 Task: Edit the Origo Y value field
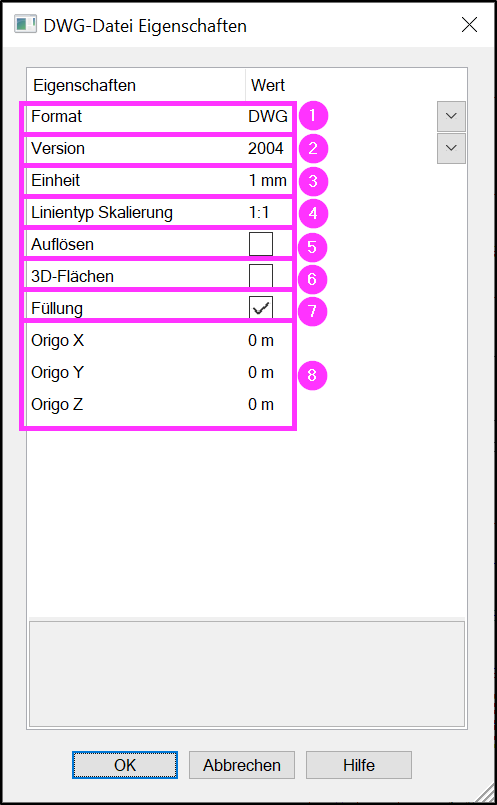pos(261,372)
